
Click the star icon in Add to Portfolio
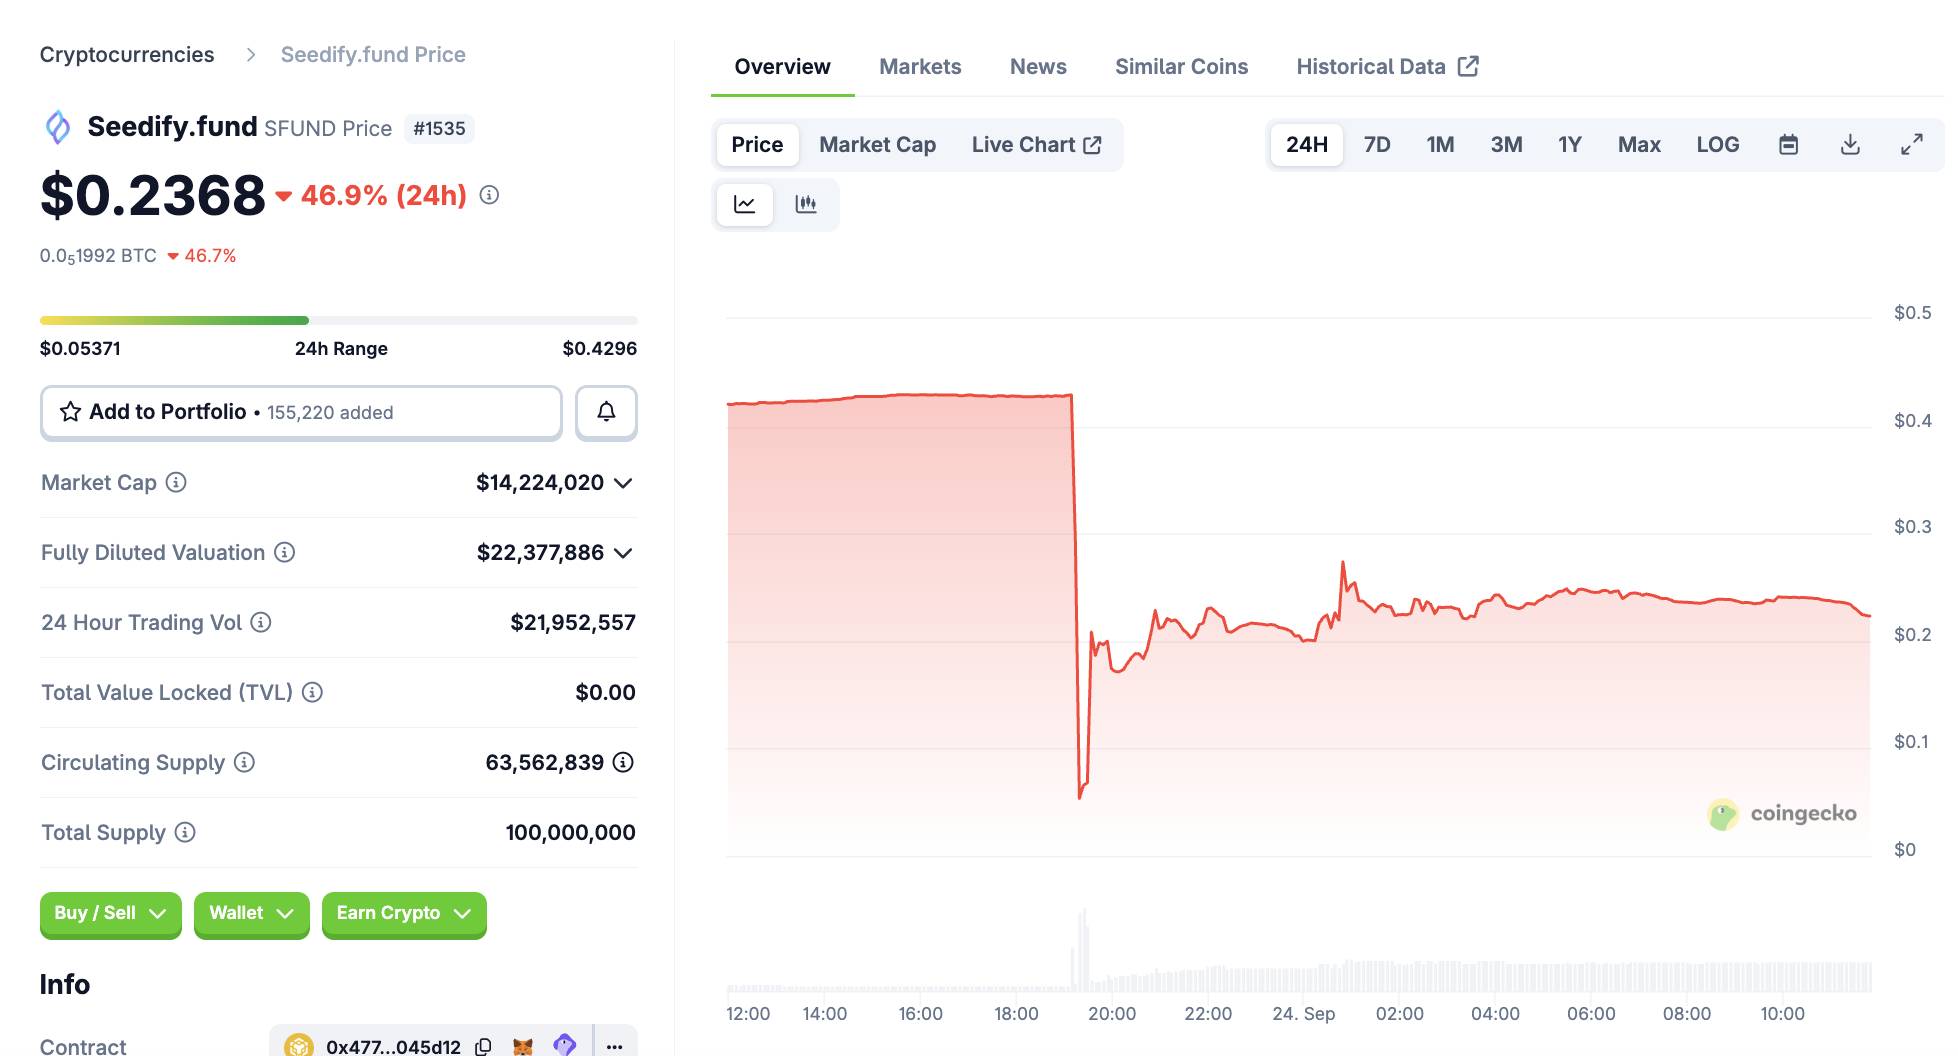tap(70, 412)
